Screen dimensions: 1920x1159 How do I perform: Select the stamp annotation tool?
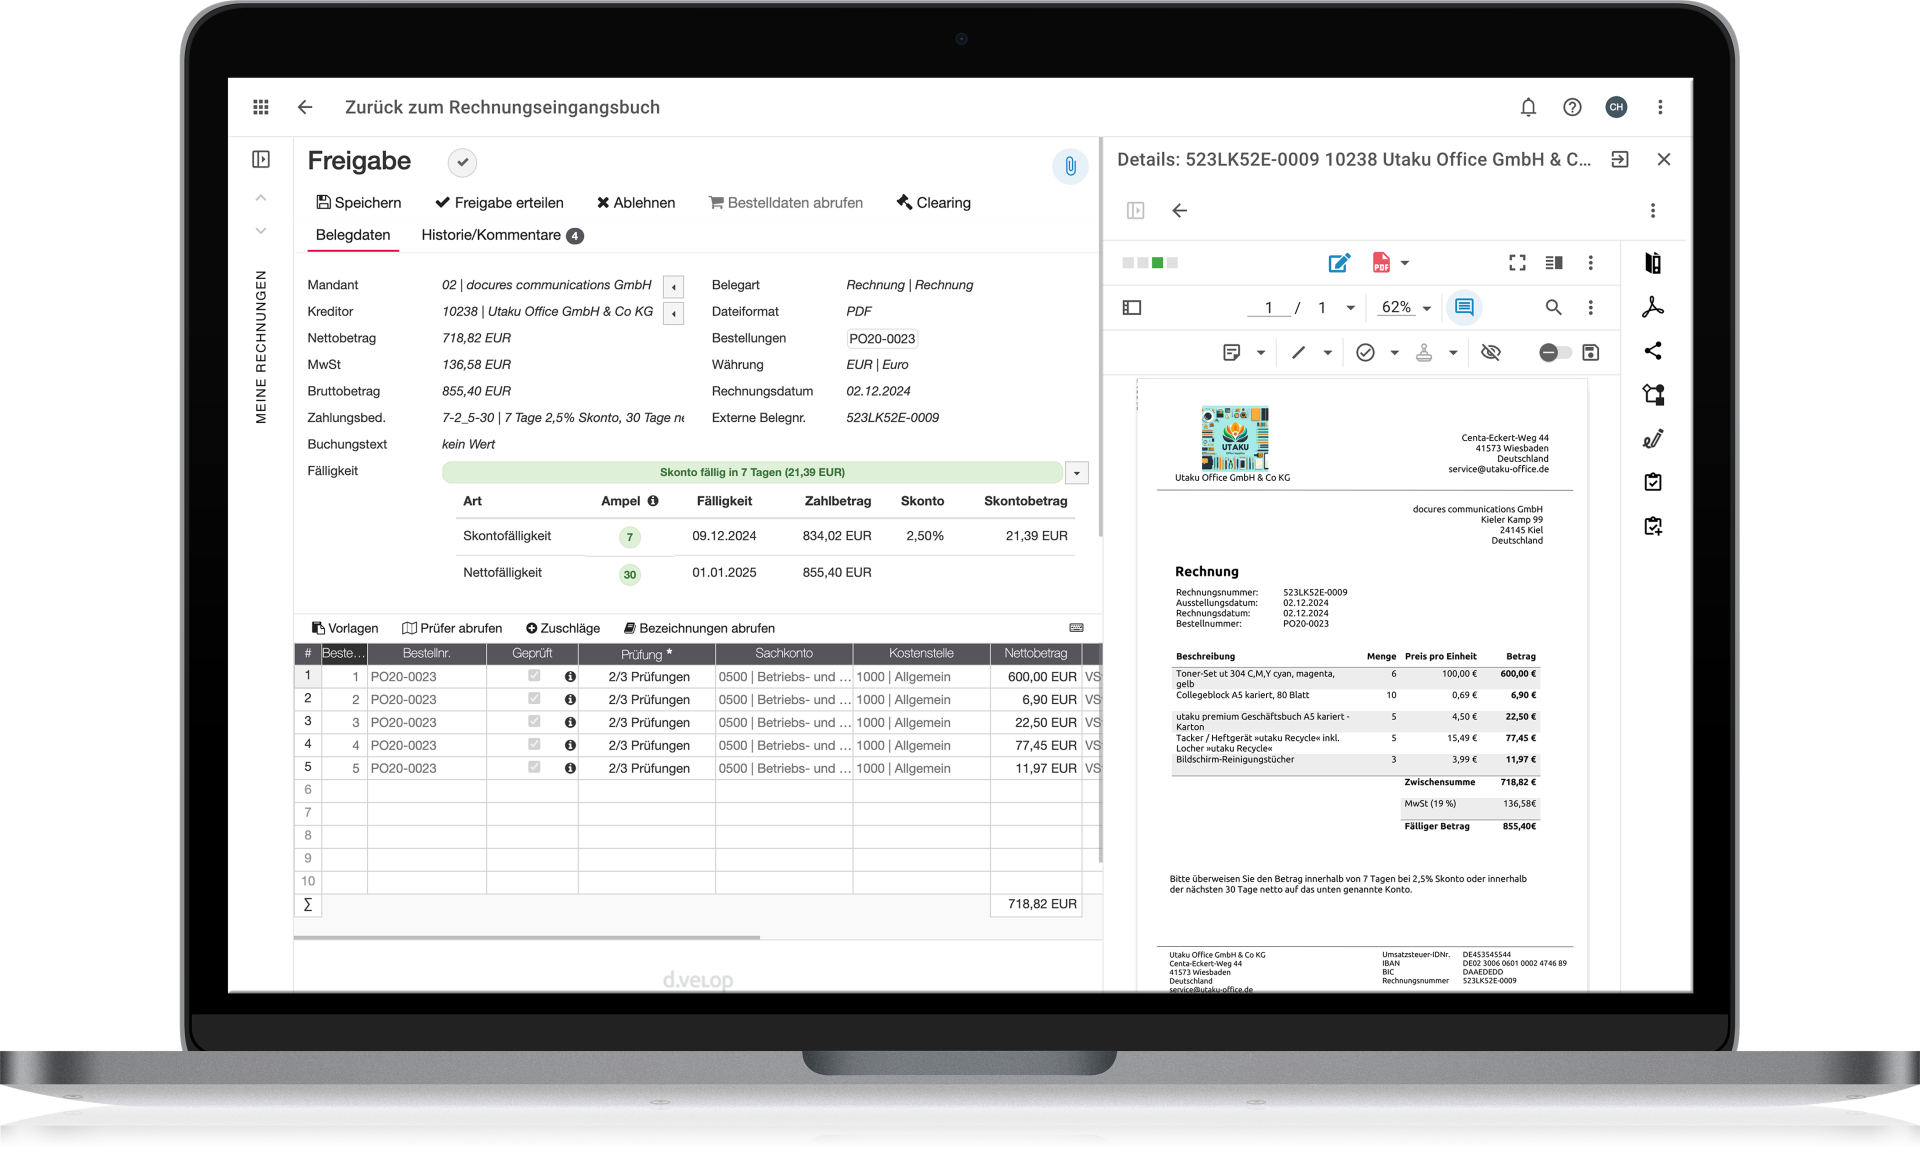(x=1425, y=352)
